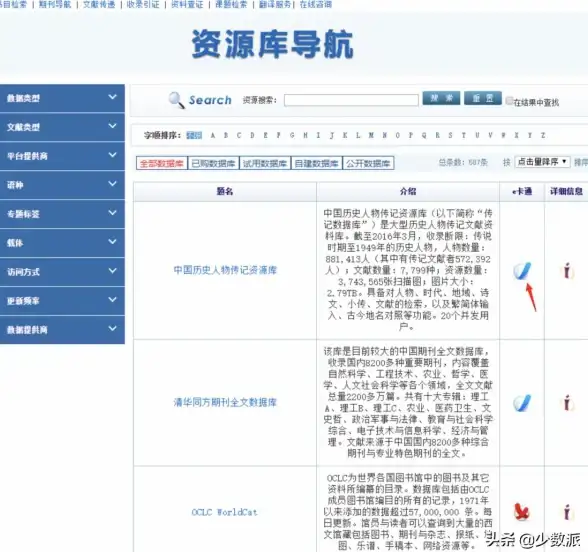Open the OCLC WorldCat database link

[x=225, y=512]
